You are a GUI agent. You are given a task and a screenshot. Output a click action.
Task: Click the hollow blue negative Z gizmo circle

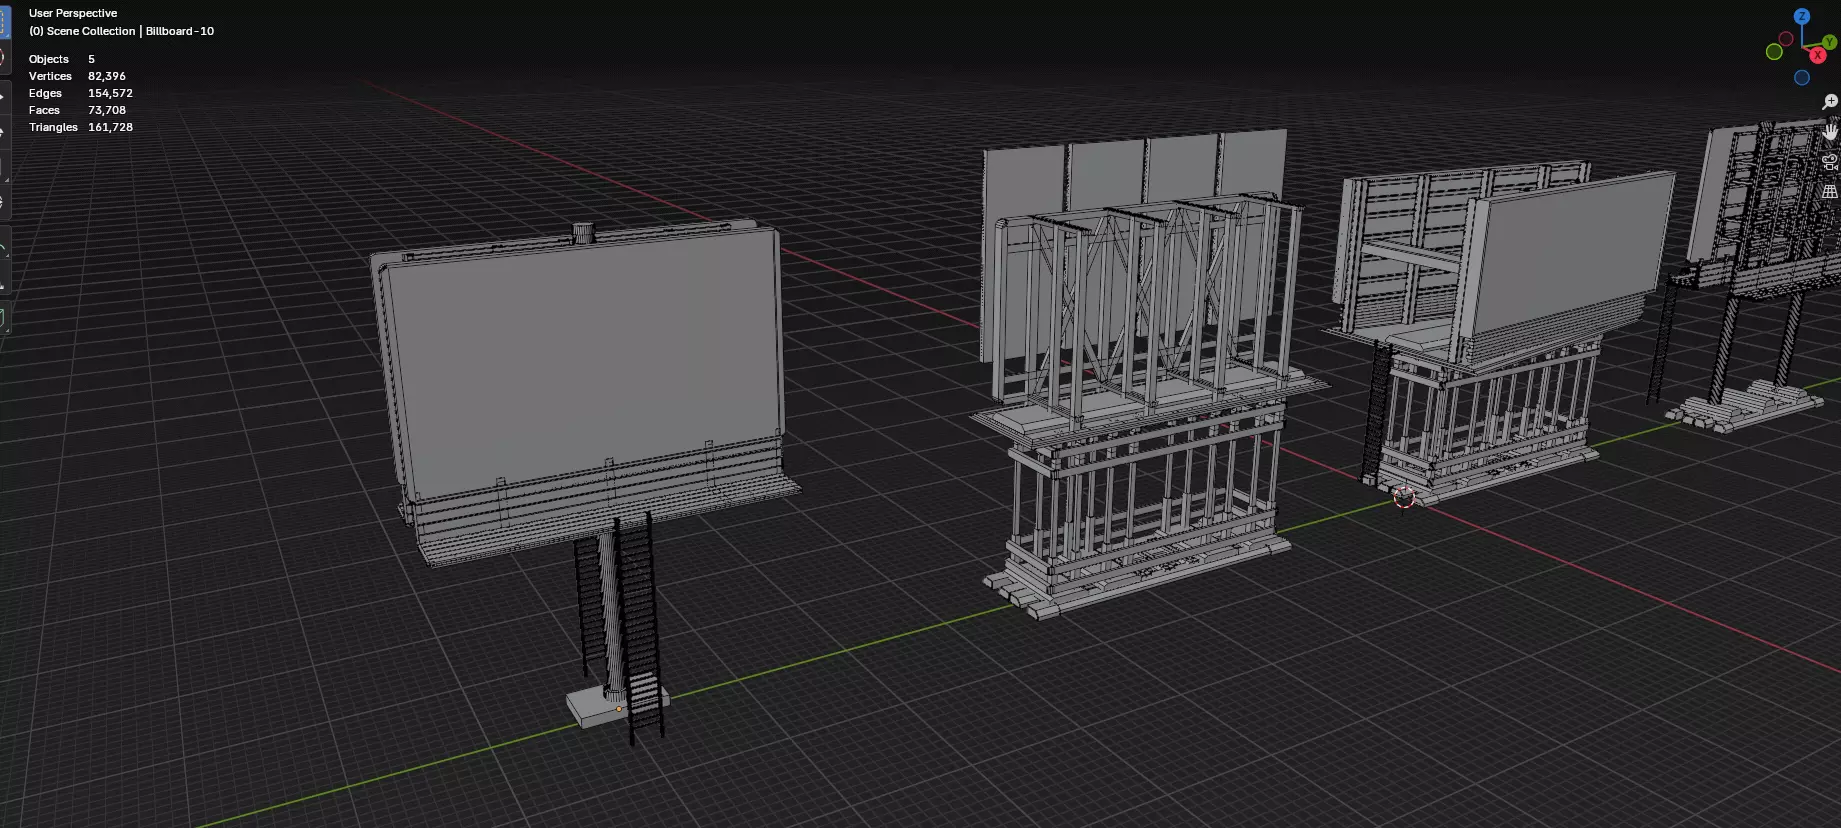pos(1802,78)
